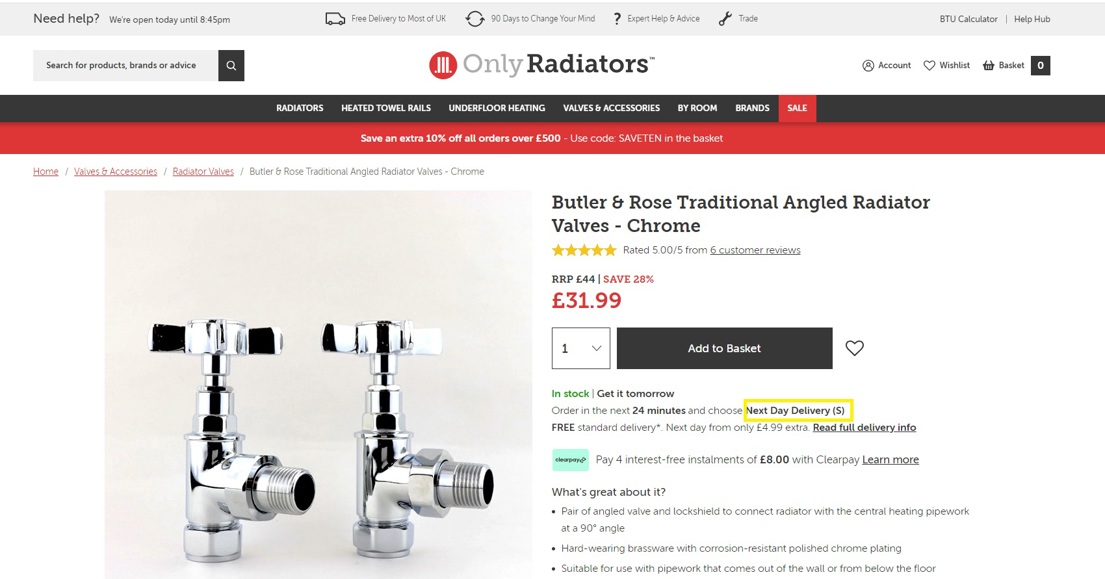Click the Trade wrench icon
Viewport: 1105px width, 579px height.
pos(725,19)
